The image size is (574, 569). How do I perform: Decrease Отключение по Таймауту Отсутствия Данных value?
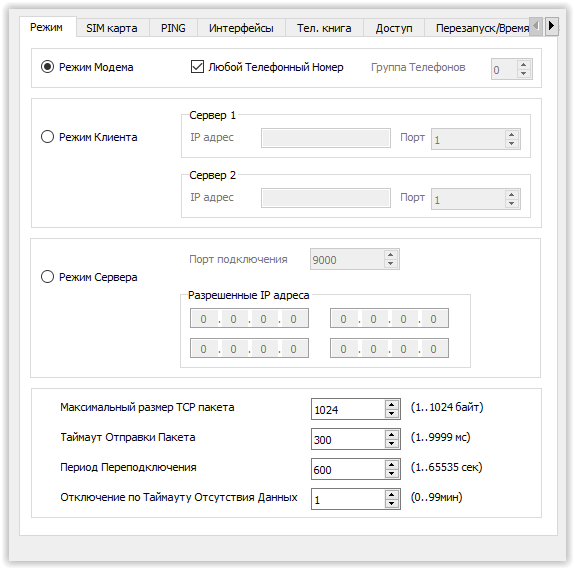[x=391, y=503]
